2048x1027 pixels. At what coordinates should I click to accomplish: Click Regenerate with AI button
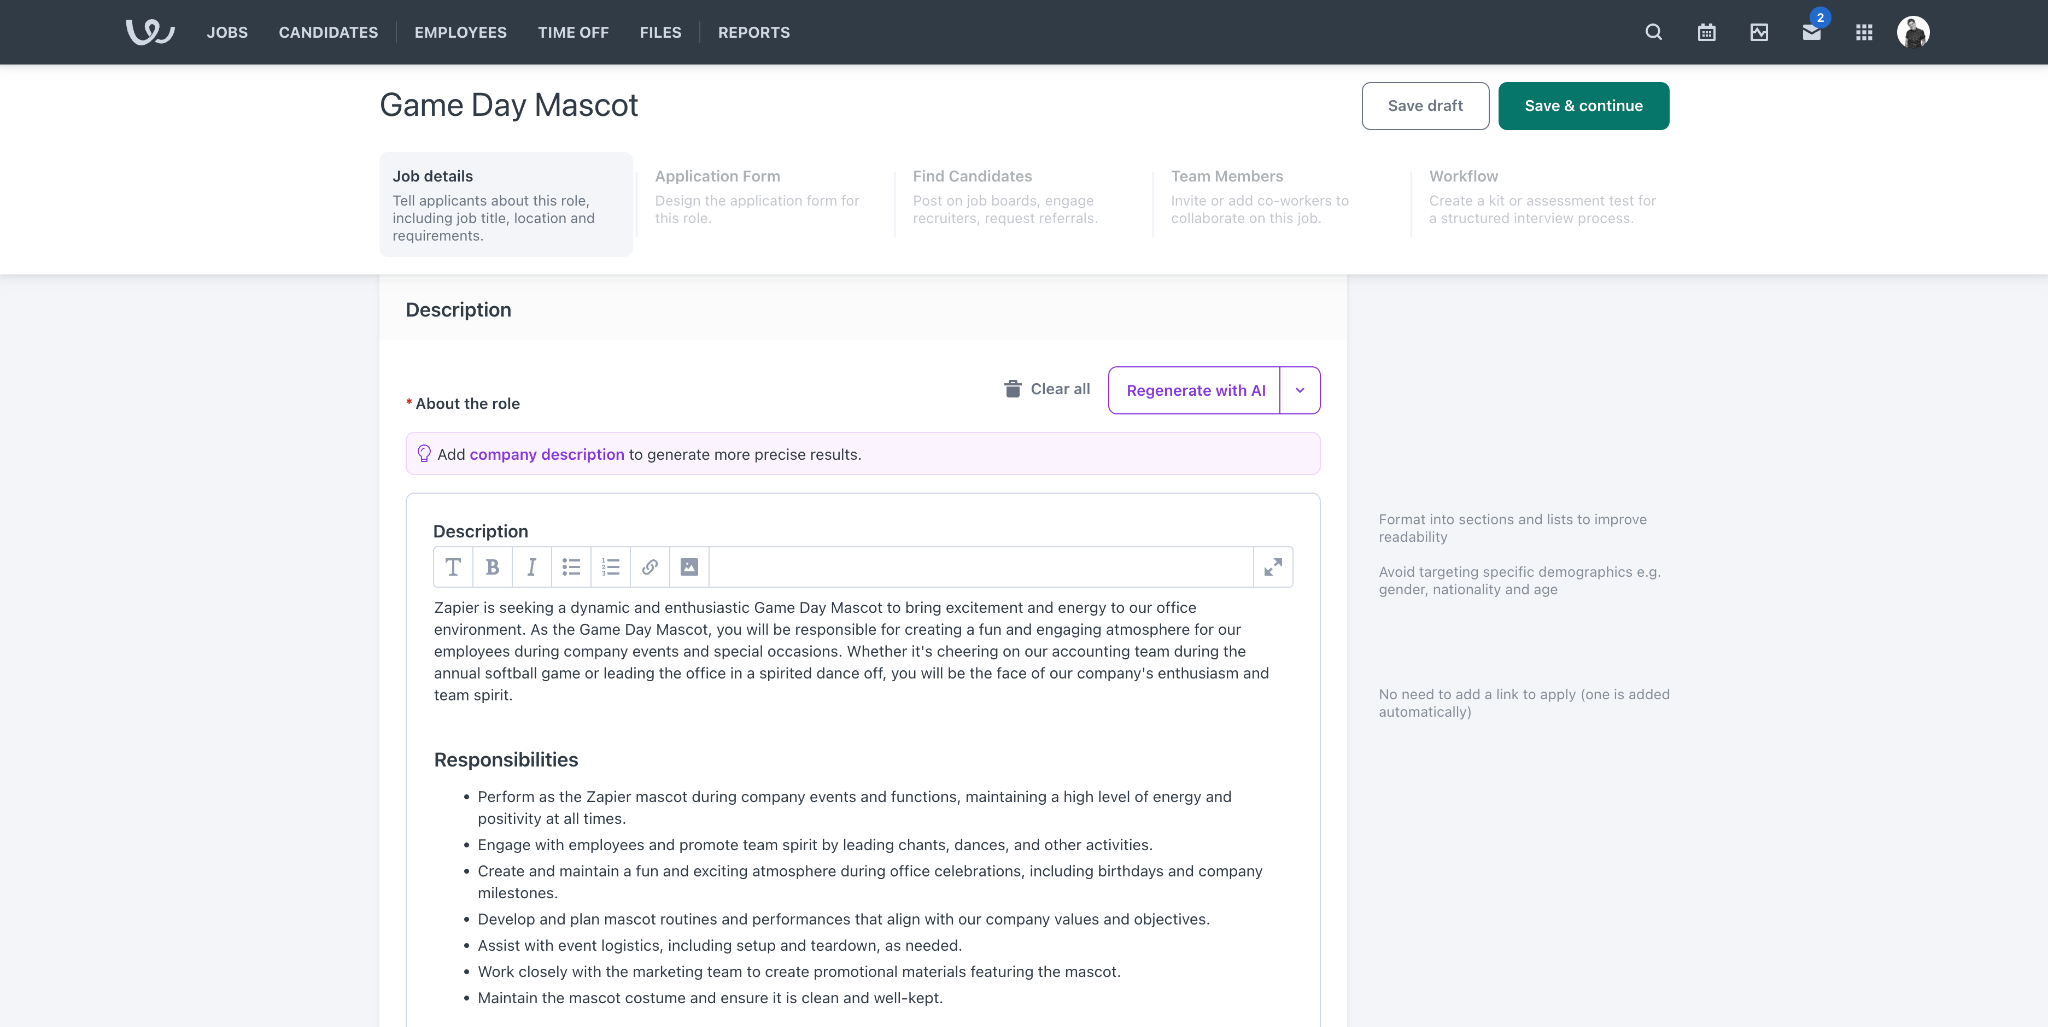point(1195,390)
